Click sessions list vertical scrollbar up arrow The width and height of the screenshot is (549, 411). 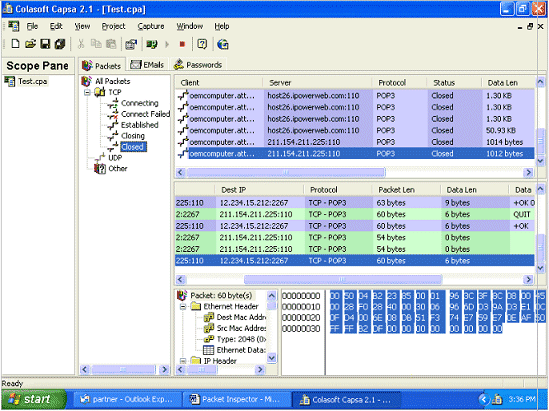click(541, 82)
